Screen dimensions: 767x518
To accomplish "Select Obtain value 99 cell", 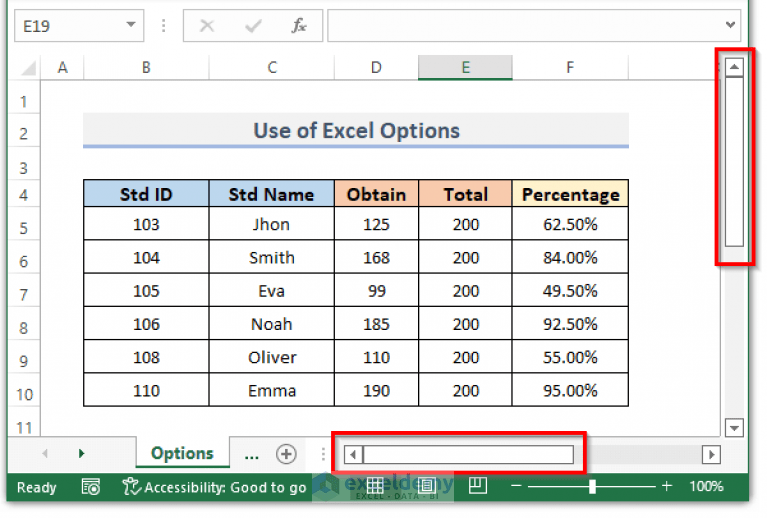I will click(377, 292).
